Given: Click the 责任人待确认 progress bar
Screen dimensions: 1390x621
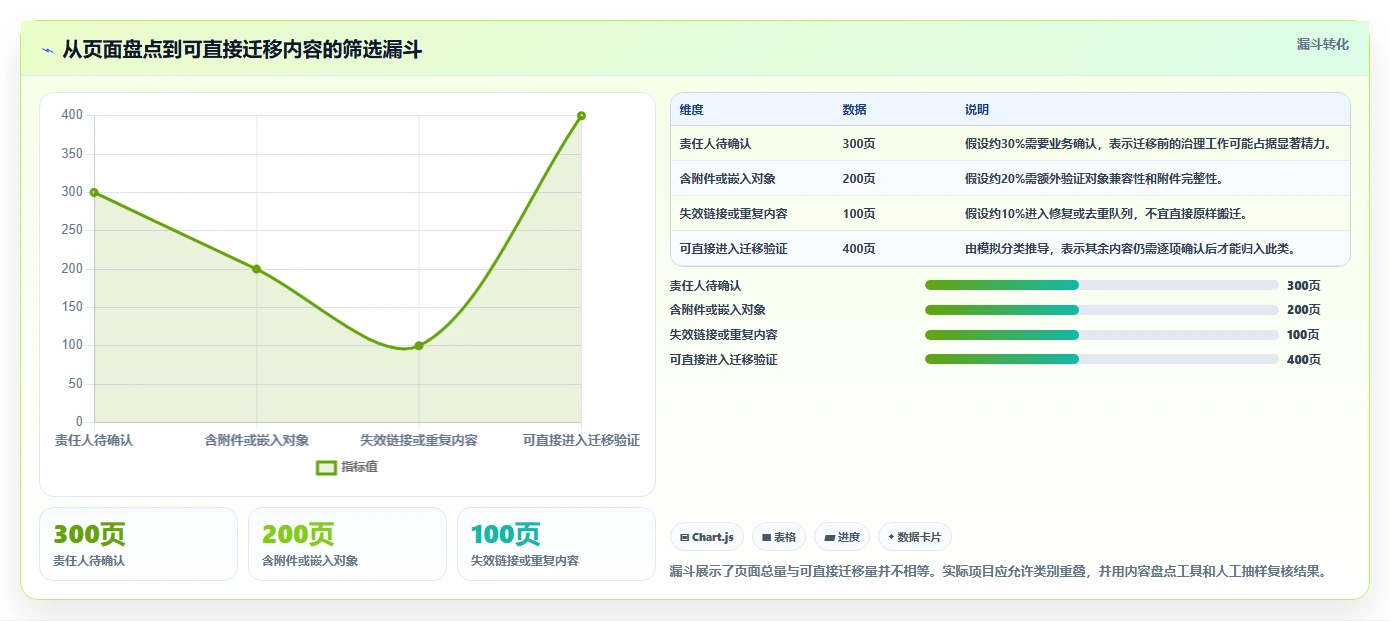Looking at the screenshot, I should point(1102,285).
